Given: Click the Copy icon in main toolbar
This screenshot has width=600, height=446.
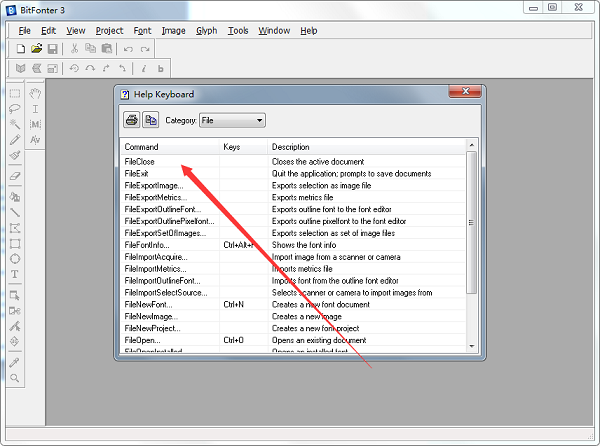Looking at the screenshot, I should (90, 48).
